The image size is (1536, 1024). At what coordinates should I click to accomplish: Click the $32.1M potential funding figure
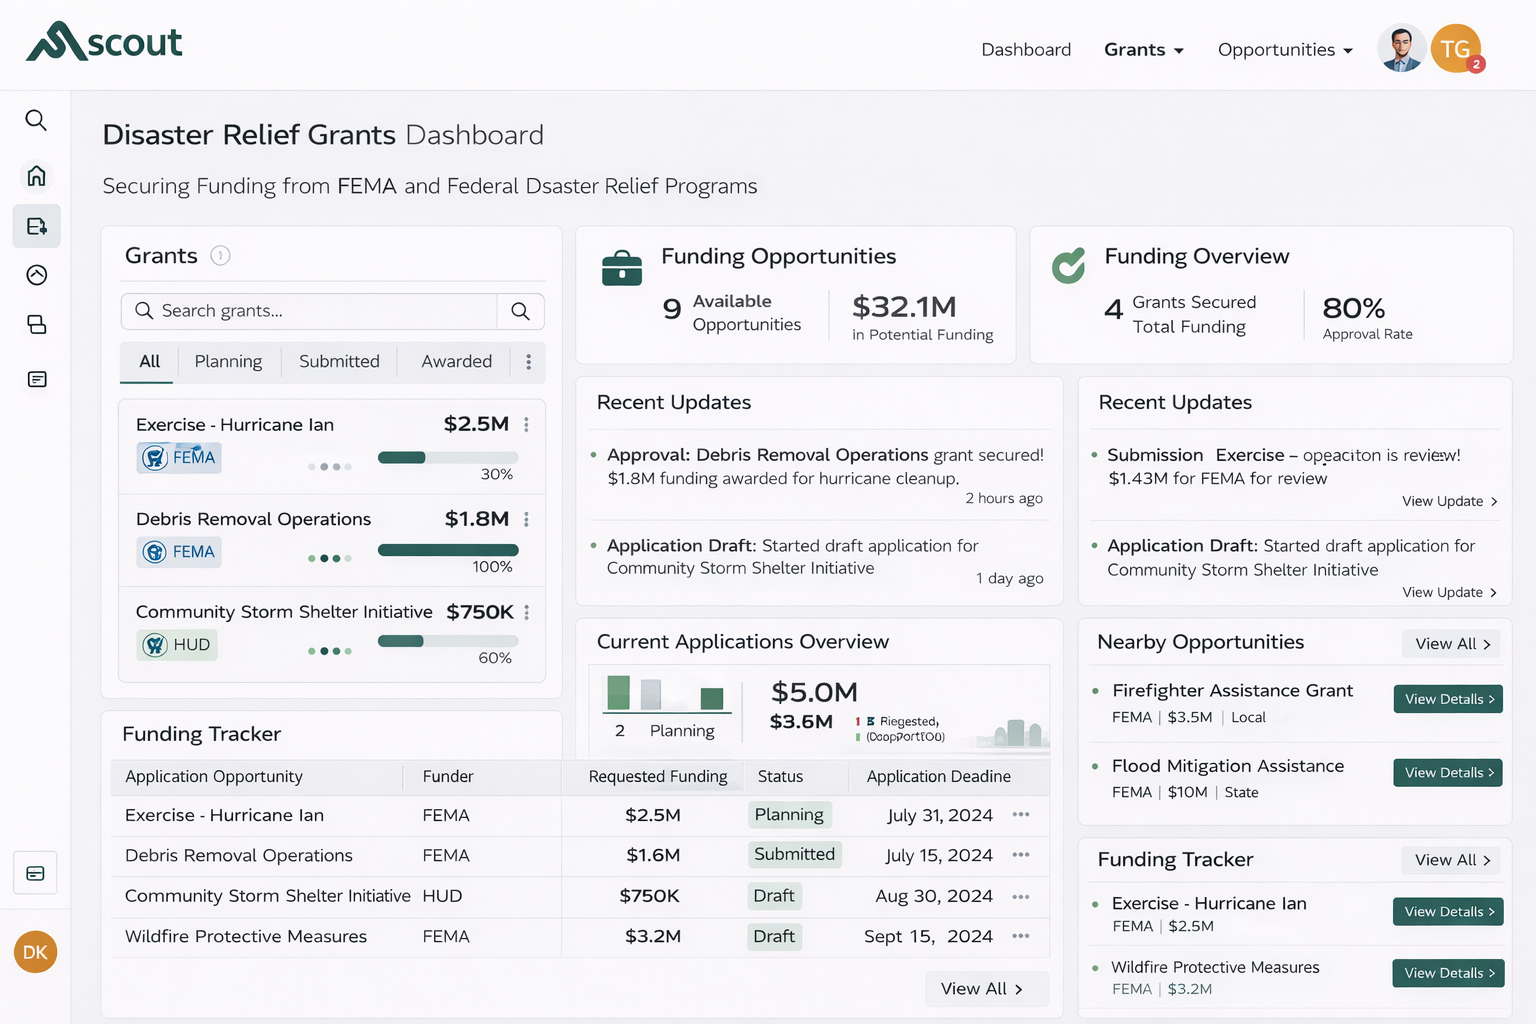point(904,307)
